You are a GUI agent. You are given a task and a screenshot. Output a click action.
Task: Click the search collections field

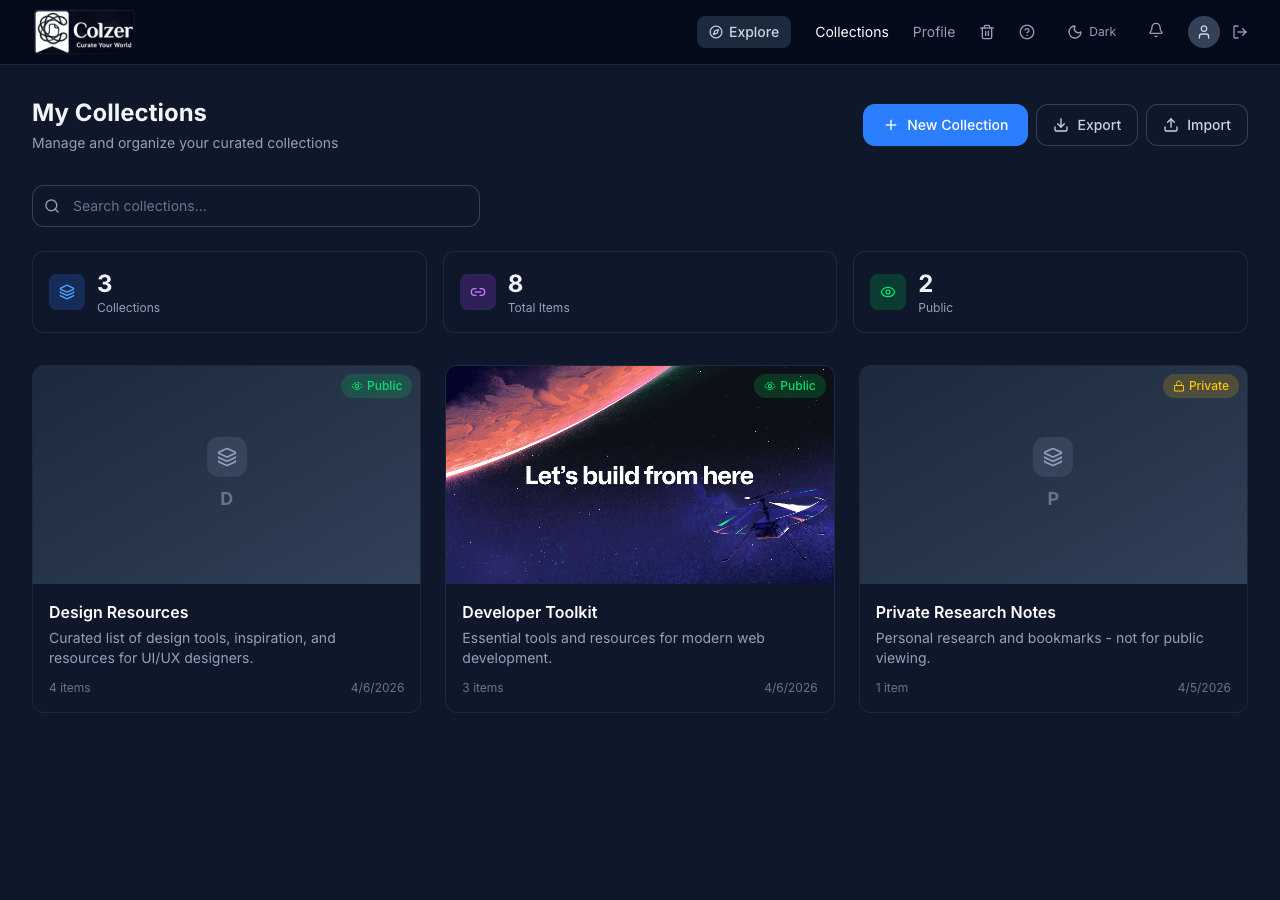point(255,206)
